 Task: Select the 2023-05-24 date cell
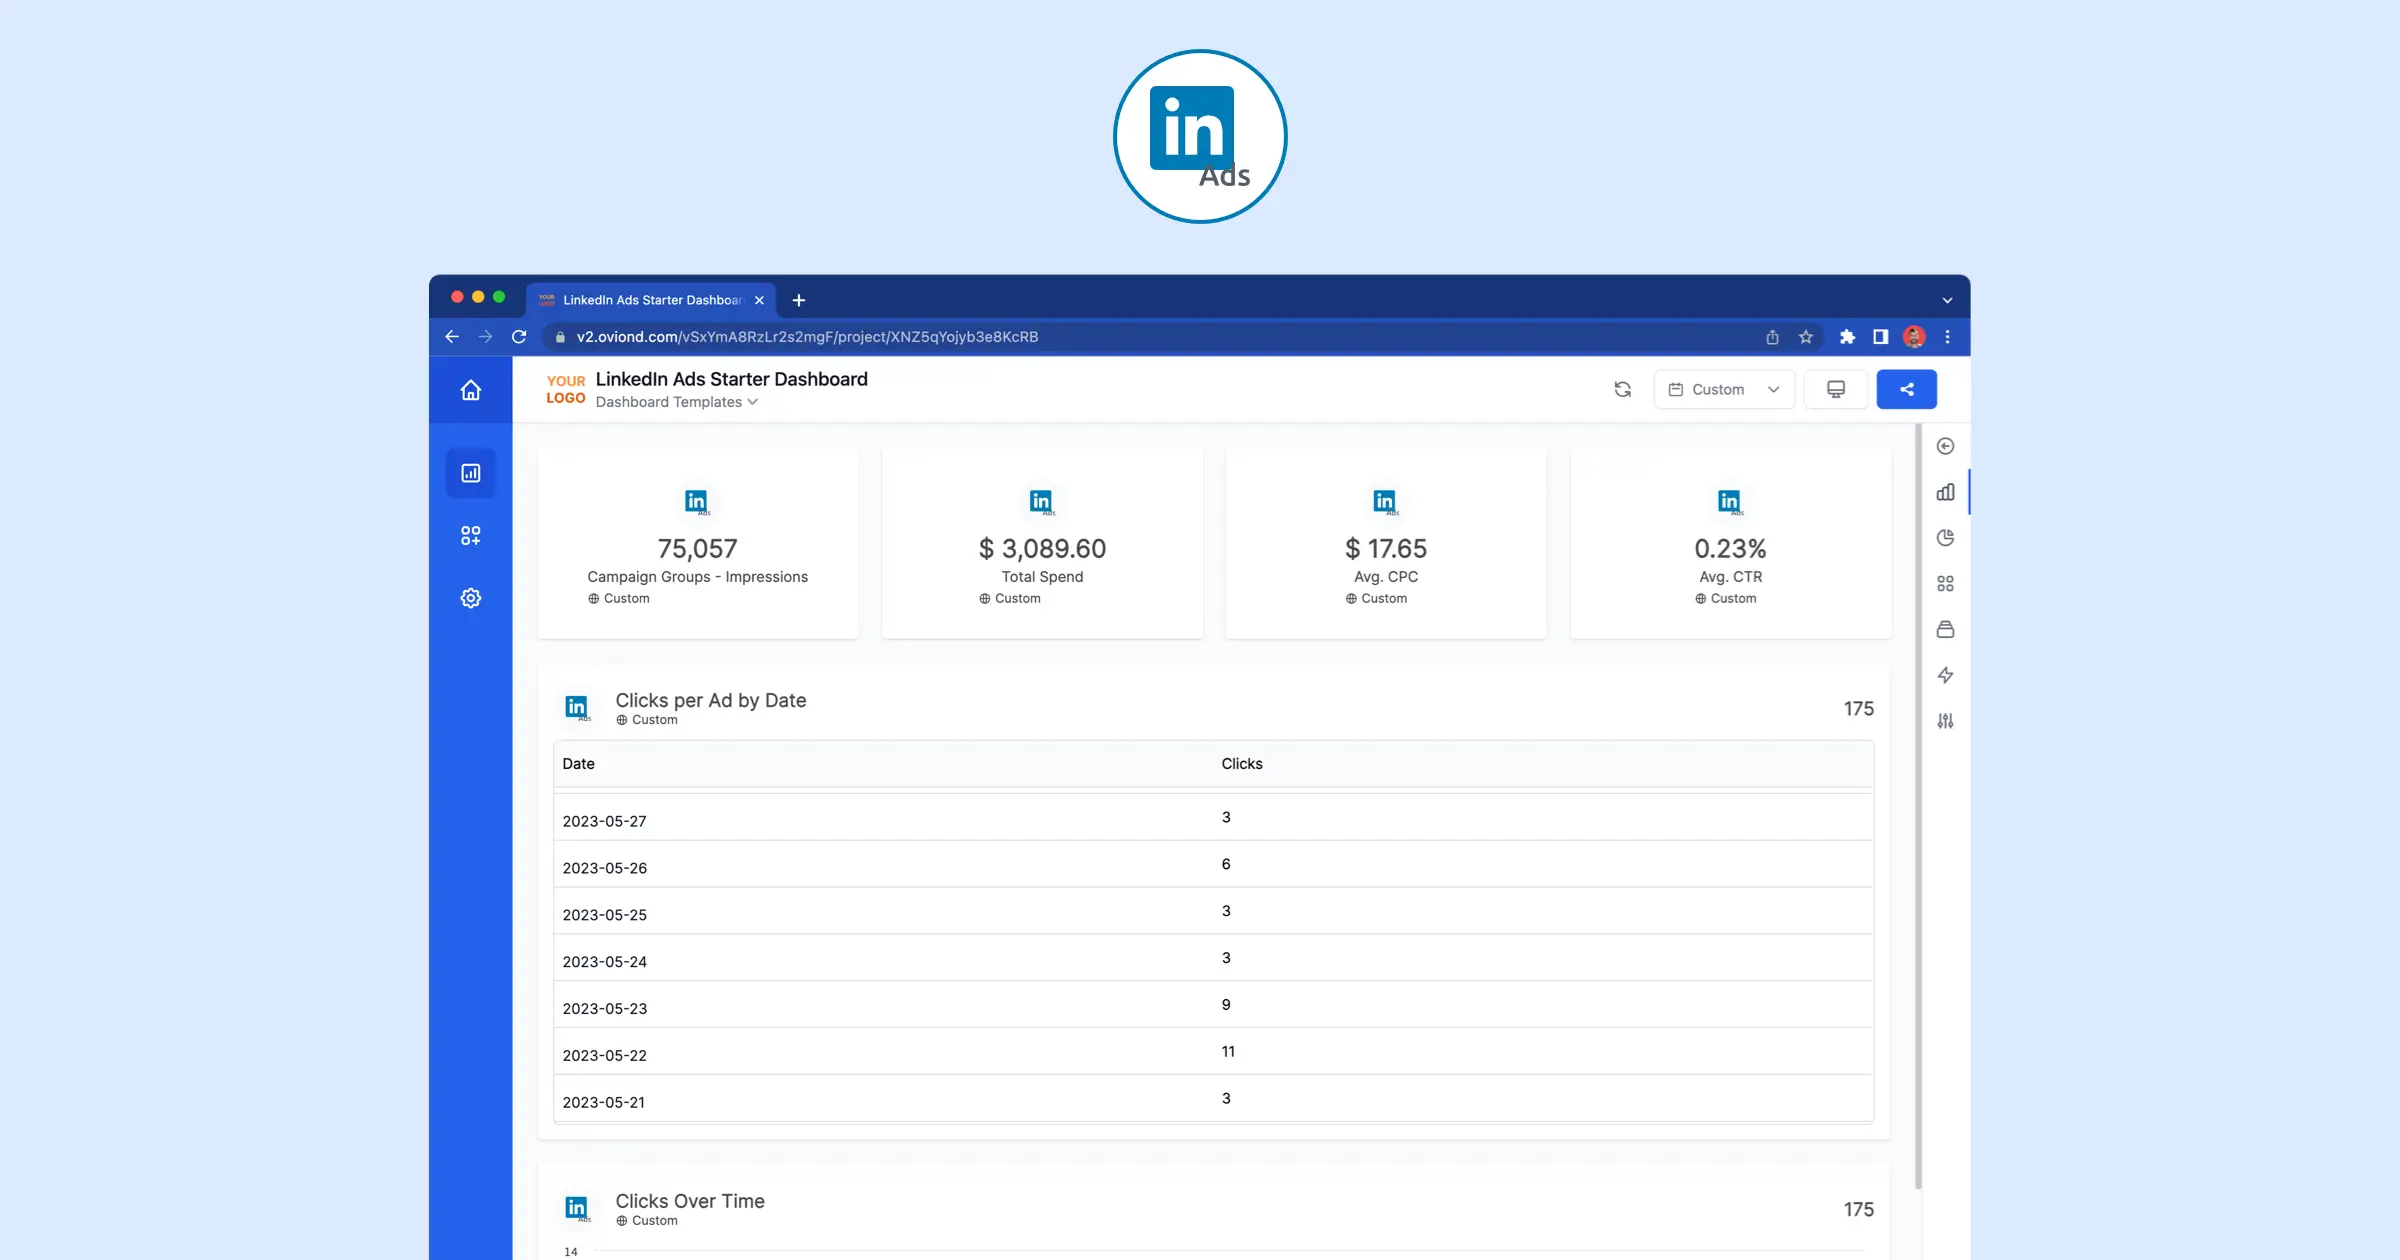pyautogui.click(x=604, y=962)
